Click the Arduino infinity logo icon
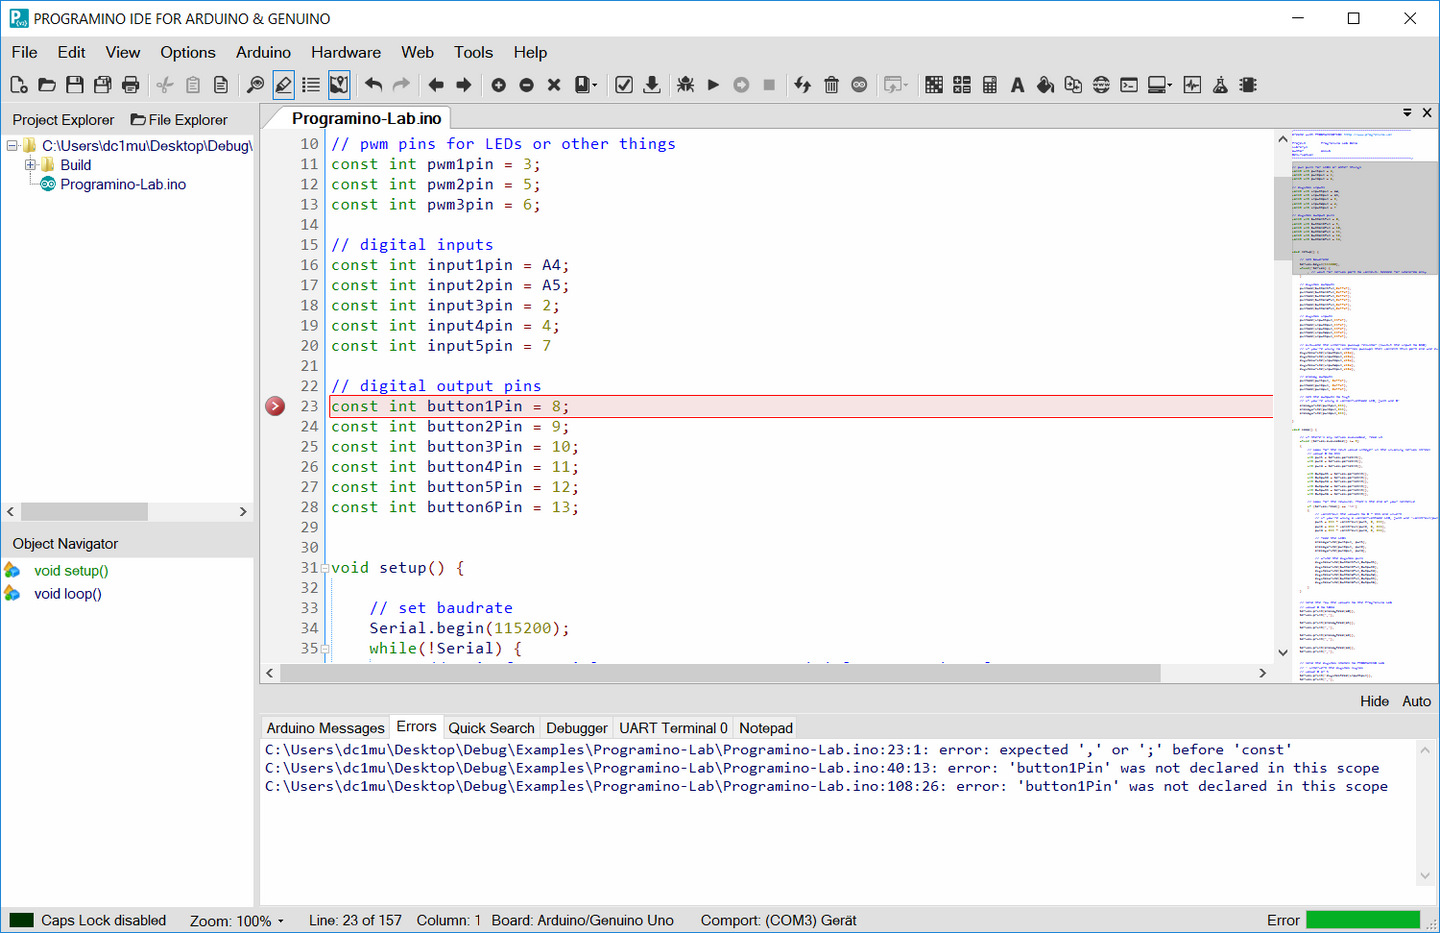This screenshot has width=1440, height=933. (859, 85)
